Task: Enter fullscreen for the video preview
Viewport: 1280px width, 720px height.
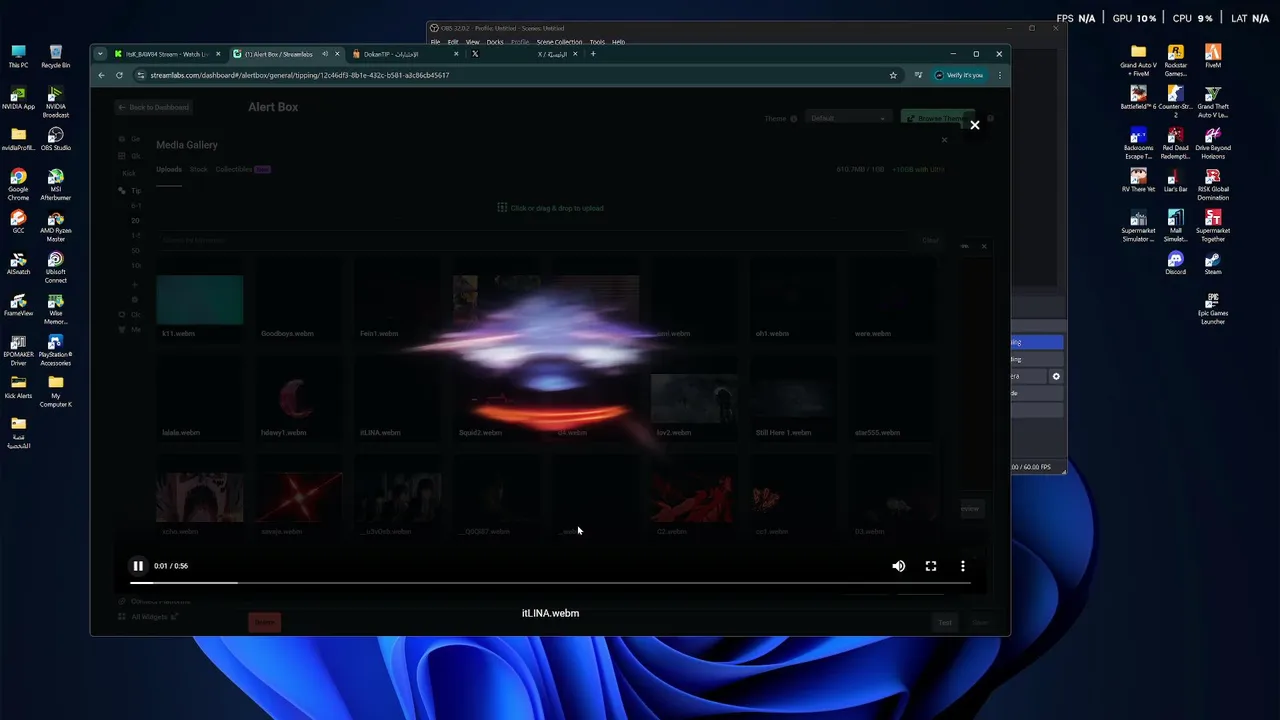Action: pyautogui.click(x=931, y=566)
